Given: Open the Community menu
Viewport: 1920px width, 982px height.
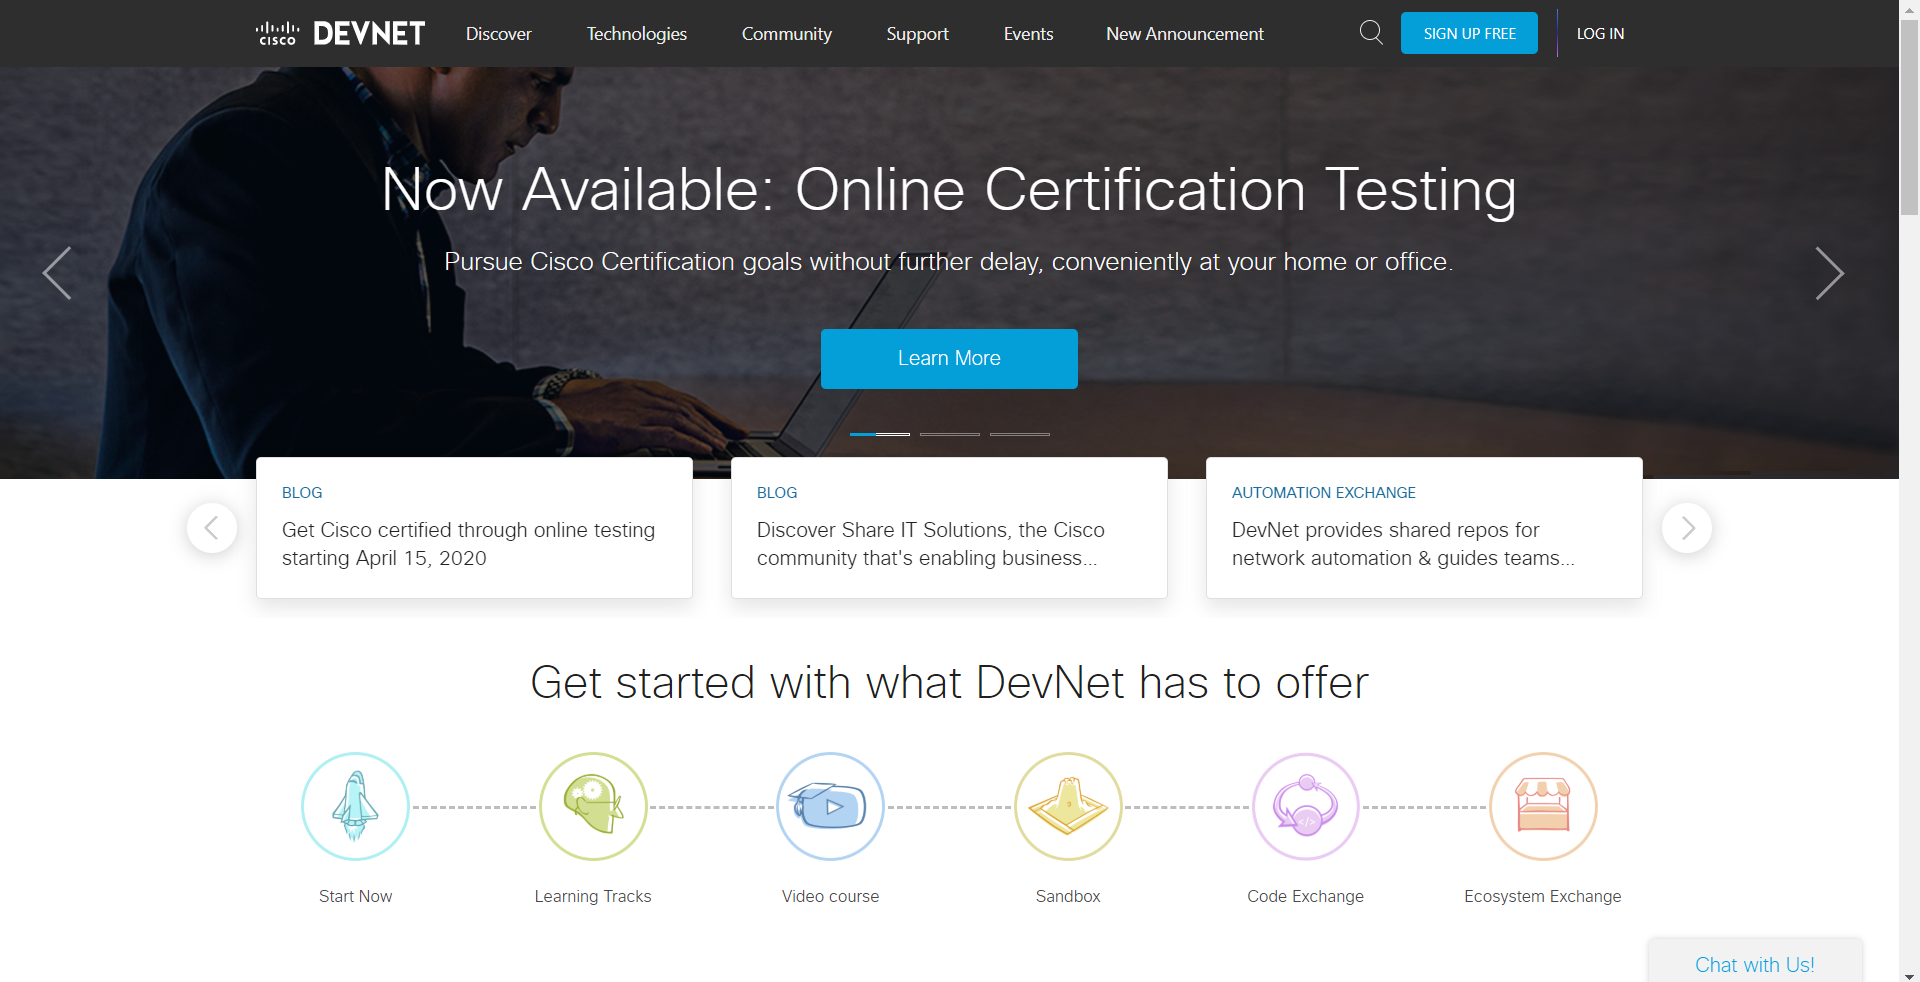Looking at the screenshot, I should pyautogui.click(x=786, y=33).
